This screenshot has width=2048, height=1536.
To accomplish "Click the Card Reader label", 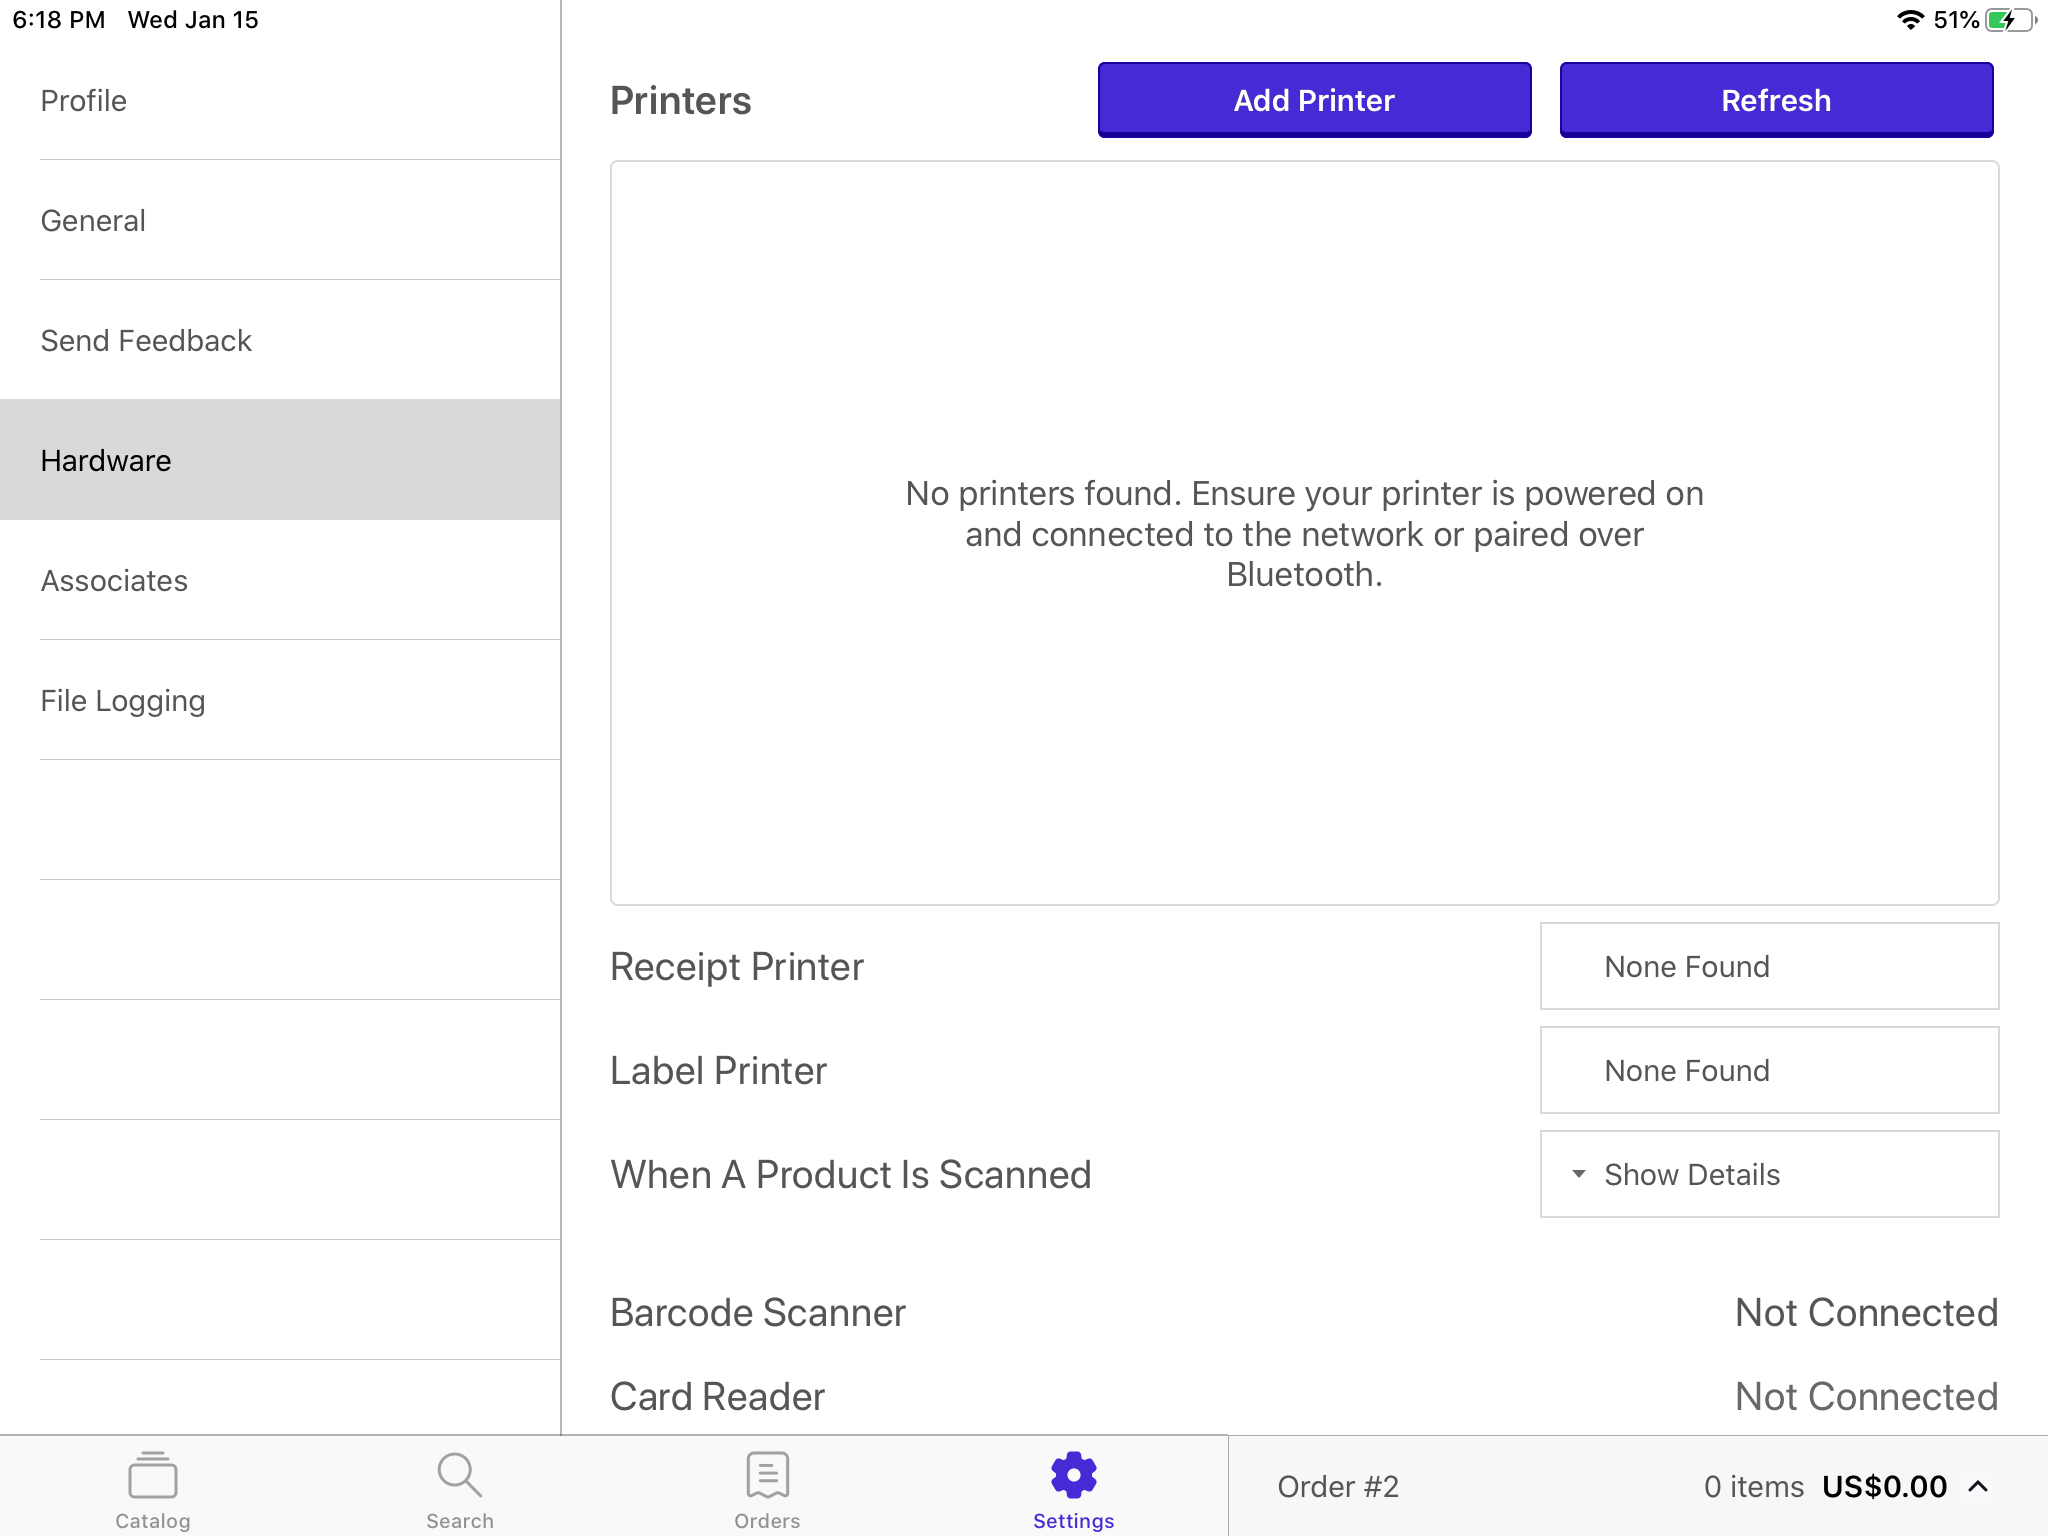I will coord(717,1396).
